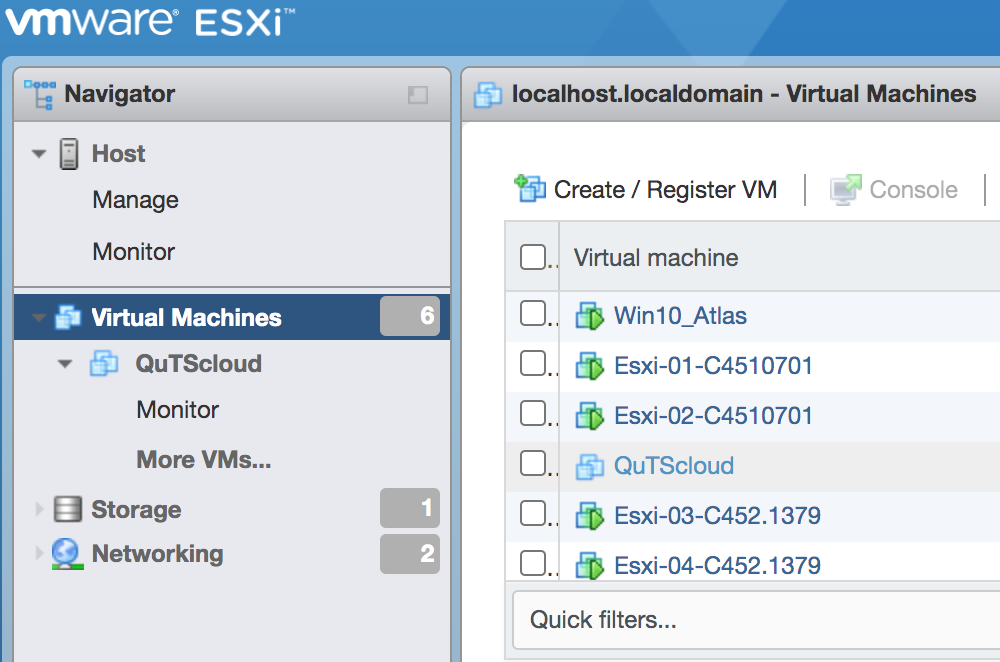Image resolution: width=1000 pixels, height=662 pixels.
Task: Click the Storage datastore icon
Action: pyautogui.click(x=68, y=509)
